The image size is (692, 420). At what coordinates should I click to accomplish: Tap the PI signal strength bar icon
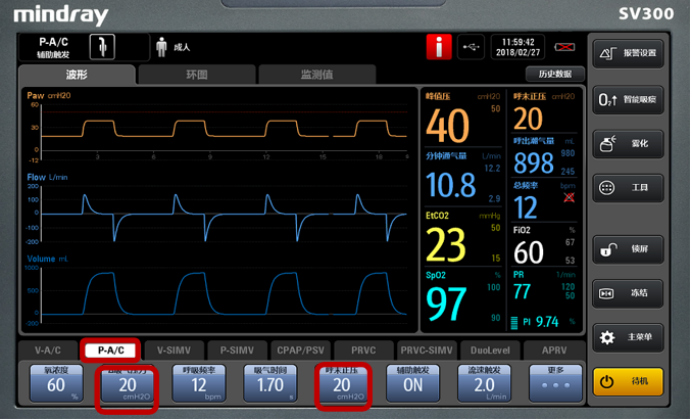click(514, 323)
